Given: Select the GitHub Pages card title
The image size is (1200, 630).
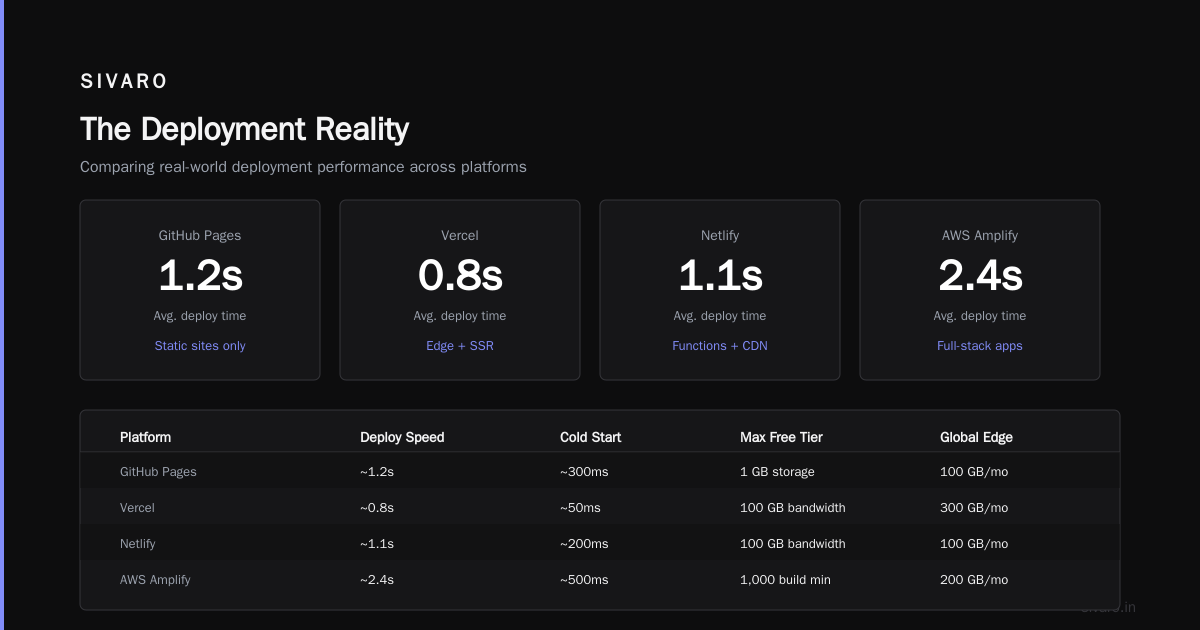Looking at the screenshot, I should pos(200,236).
